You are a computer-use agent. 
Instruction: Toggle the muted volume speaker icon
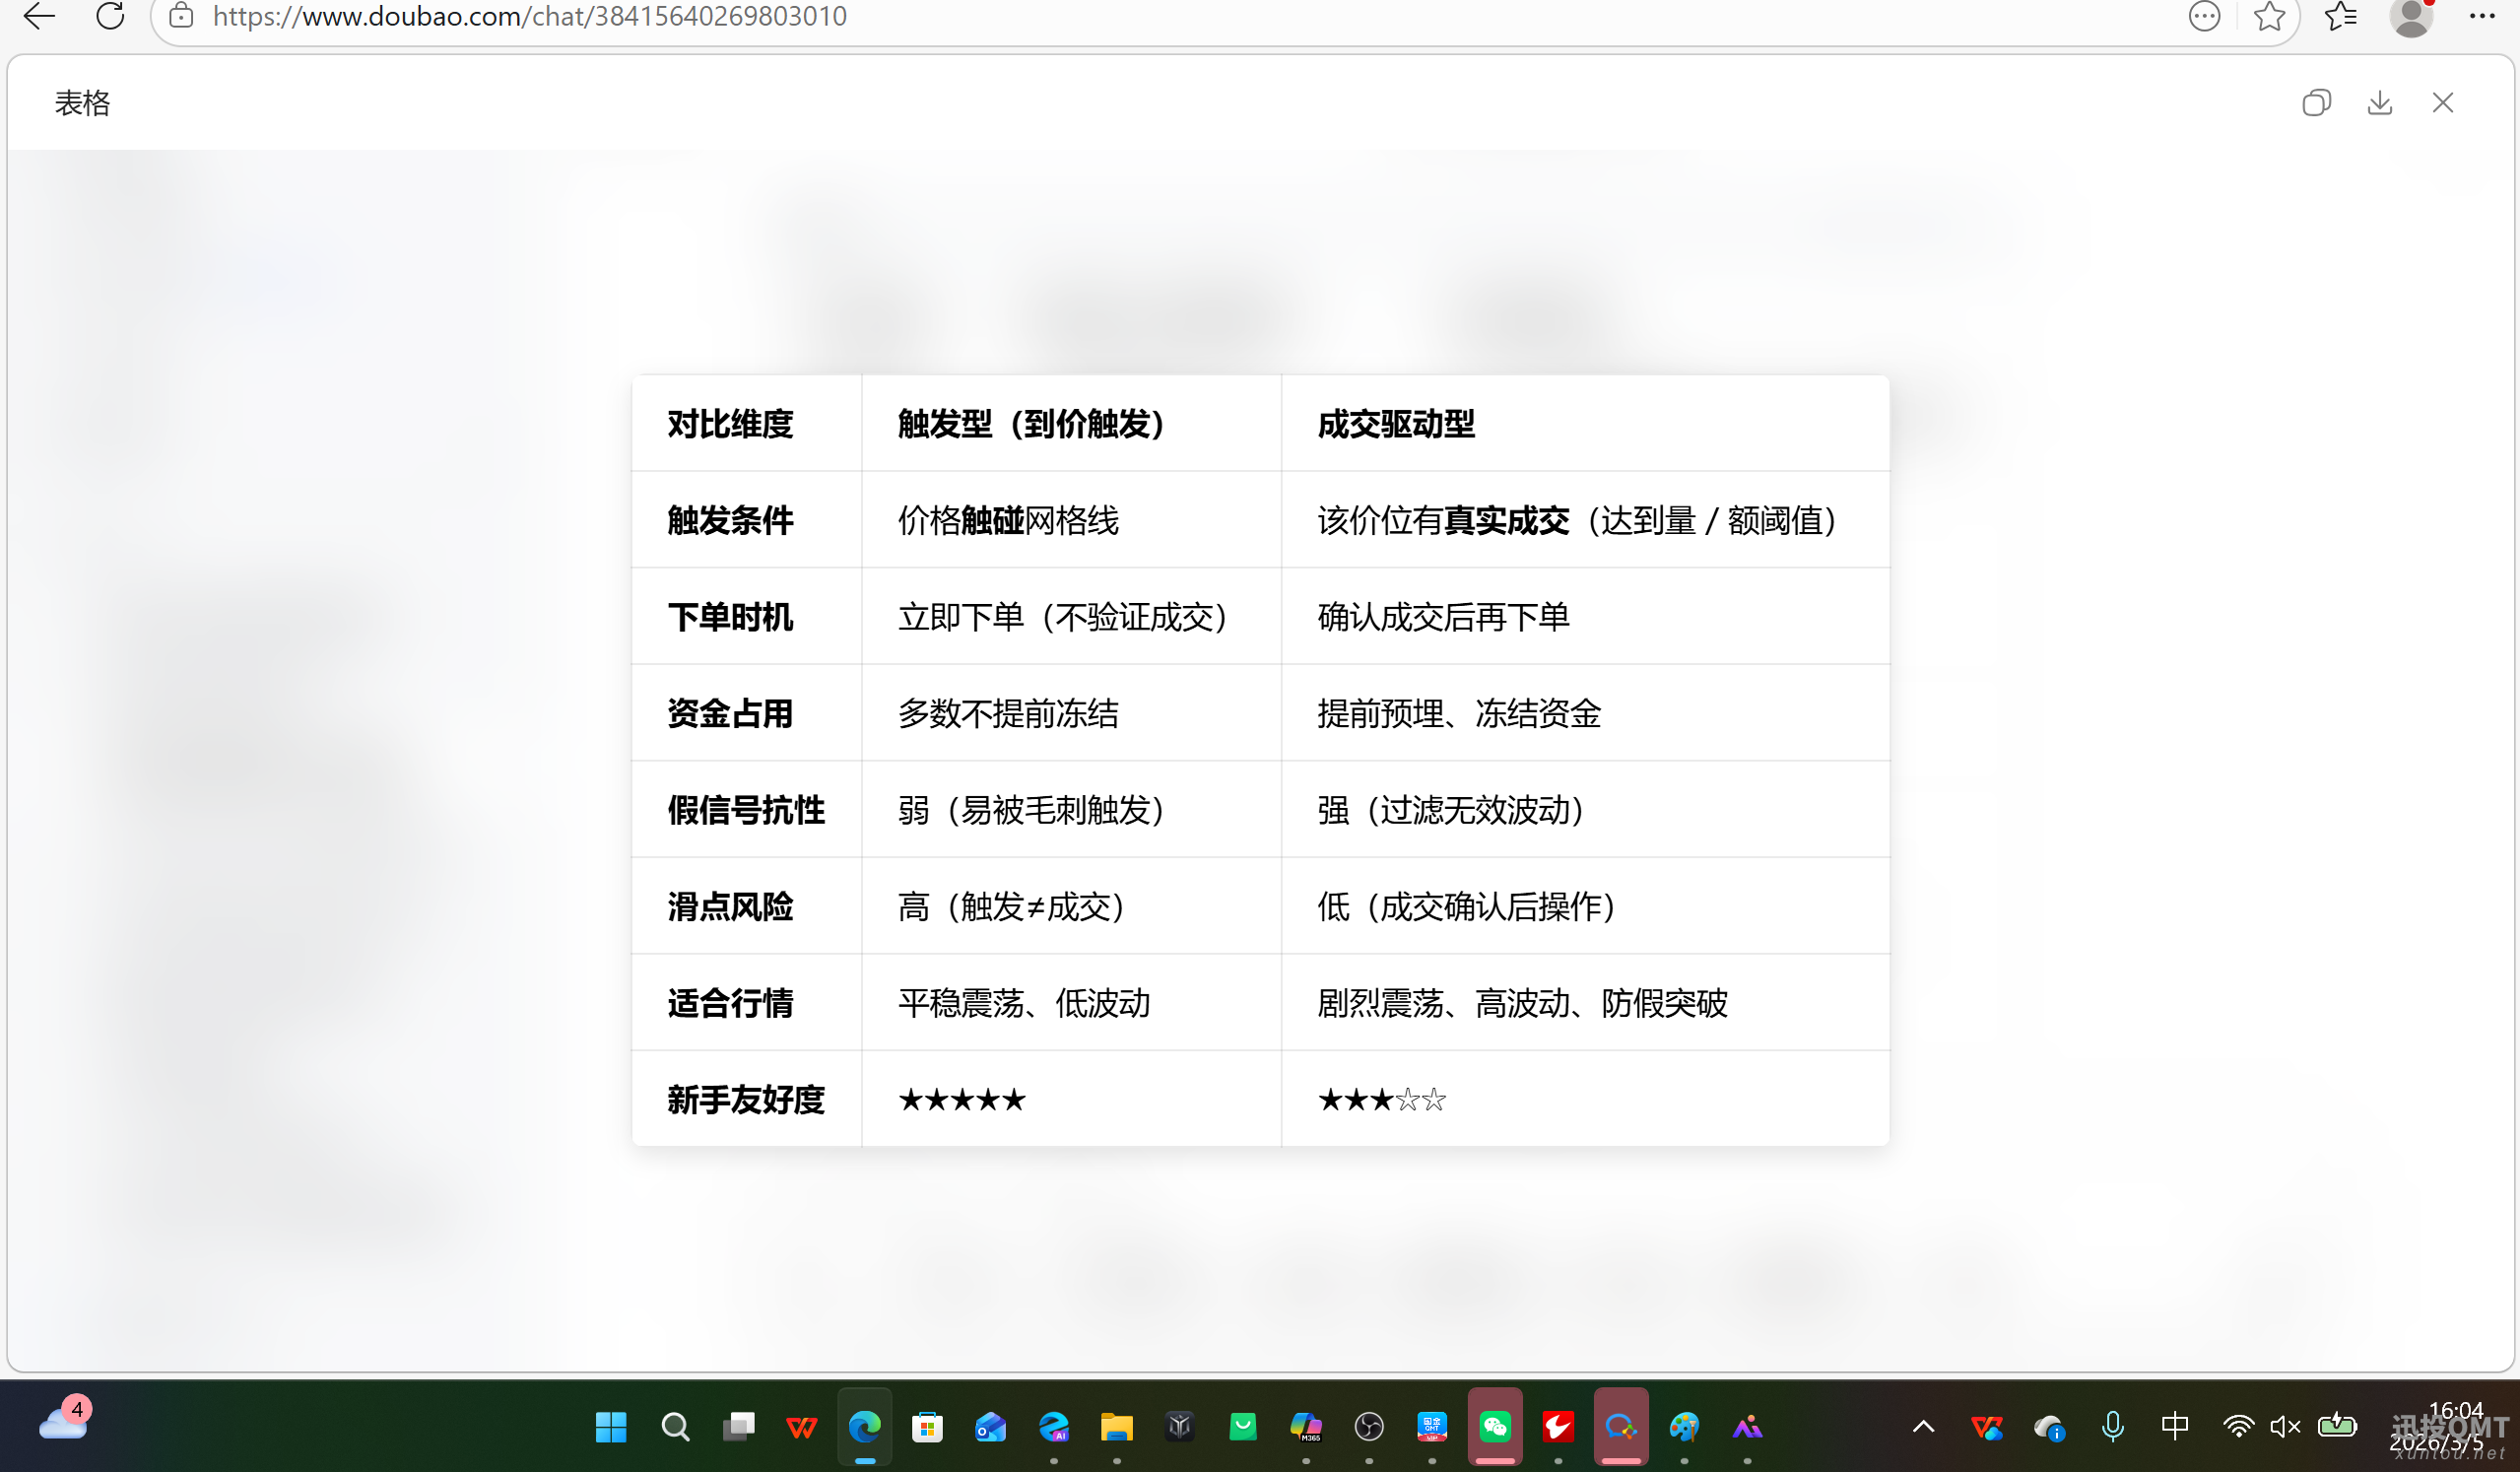coord(2285,1427)
